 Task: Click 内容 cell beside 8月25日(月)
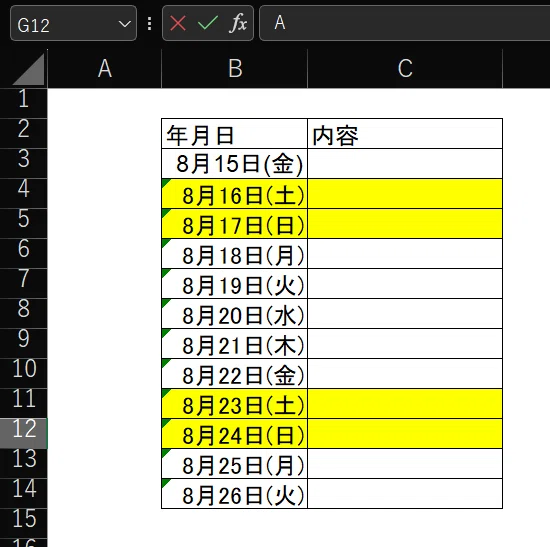405,463
